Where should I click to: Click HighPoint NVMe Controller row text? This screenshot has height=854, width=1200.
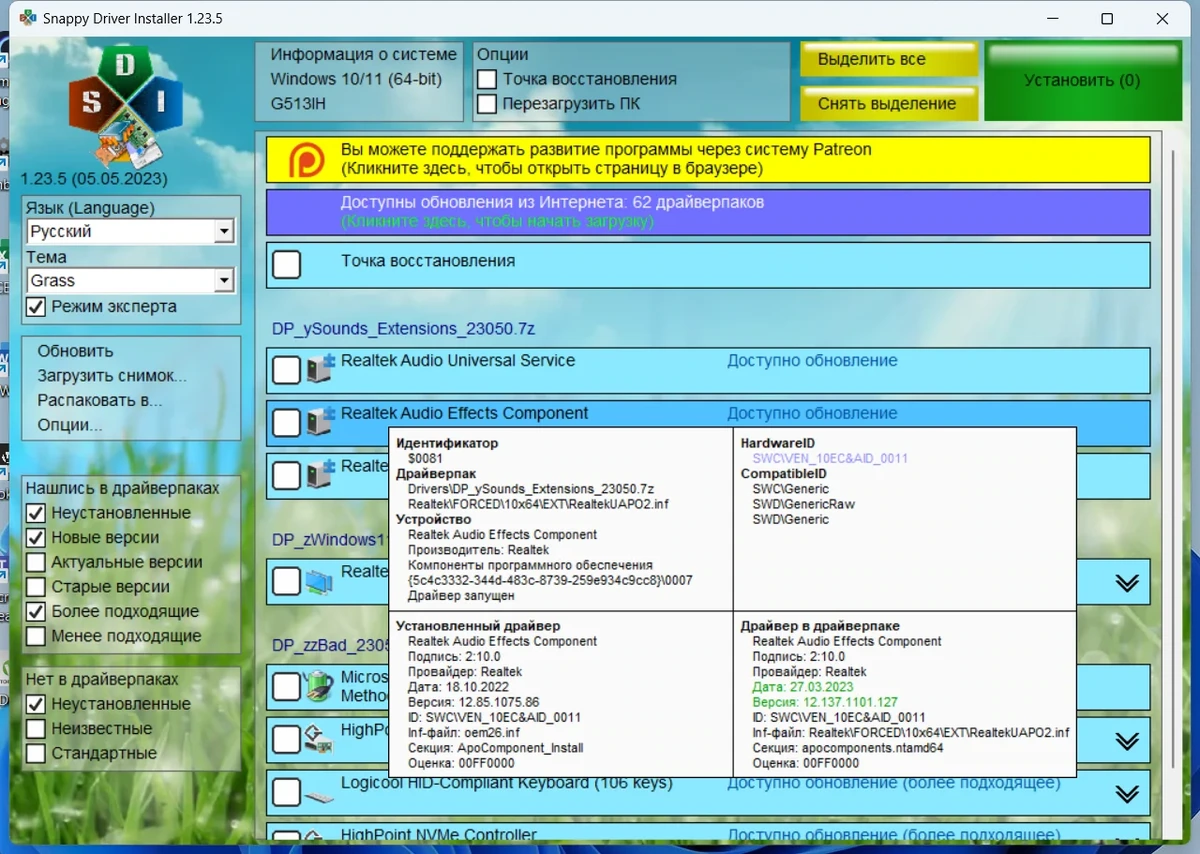click(x=439, y=835)
